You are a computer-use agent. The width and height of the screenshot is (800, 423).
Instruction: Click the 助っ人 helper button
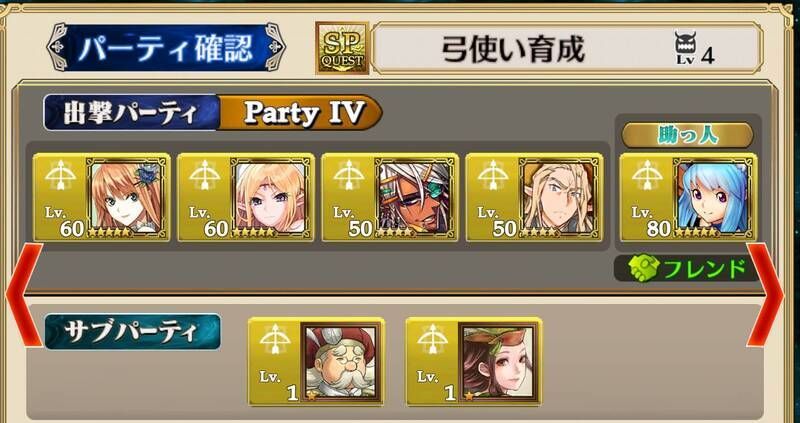687,135
